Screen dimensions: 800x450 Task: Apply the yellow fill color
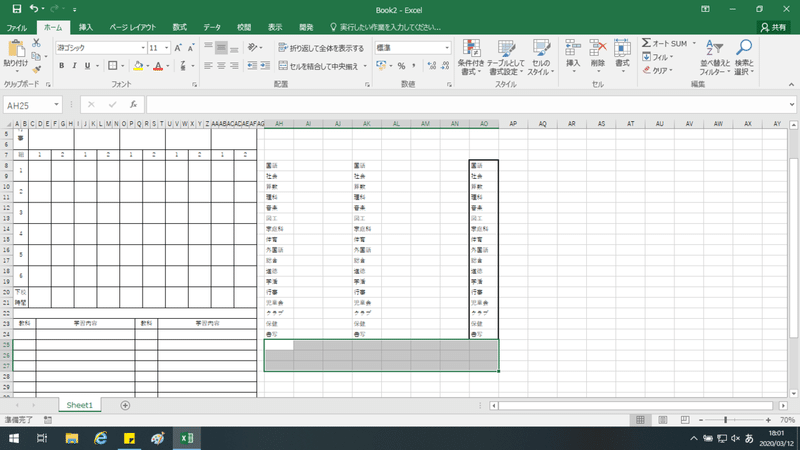(x=138, y=66)
